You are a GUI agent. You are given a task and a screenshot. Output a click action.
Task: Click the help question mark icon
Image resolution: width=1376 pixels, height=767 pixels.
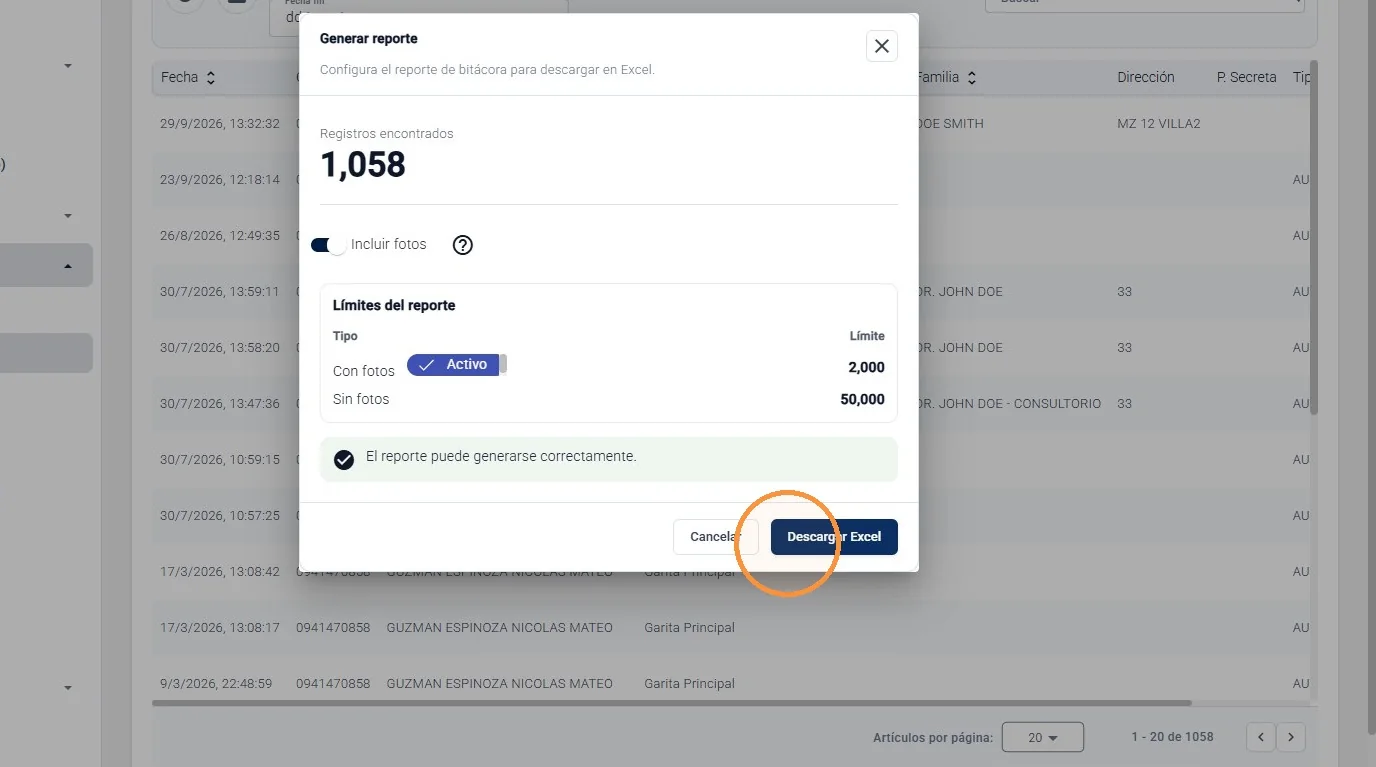(462, 245)
